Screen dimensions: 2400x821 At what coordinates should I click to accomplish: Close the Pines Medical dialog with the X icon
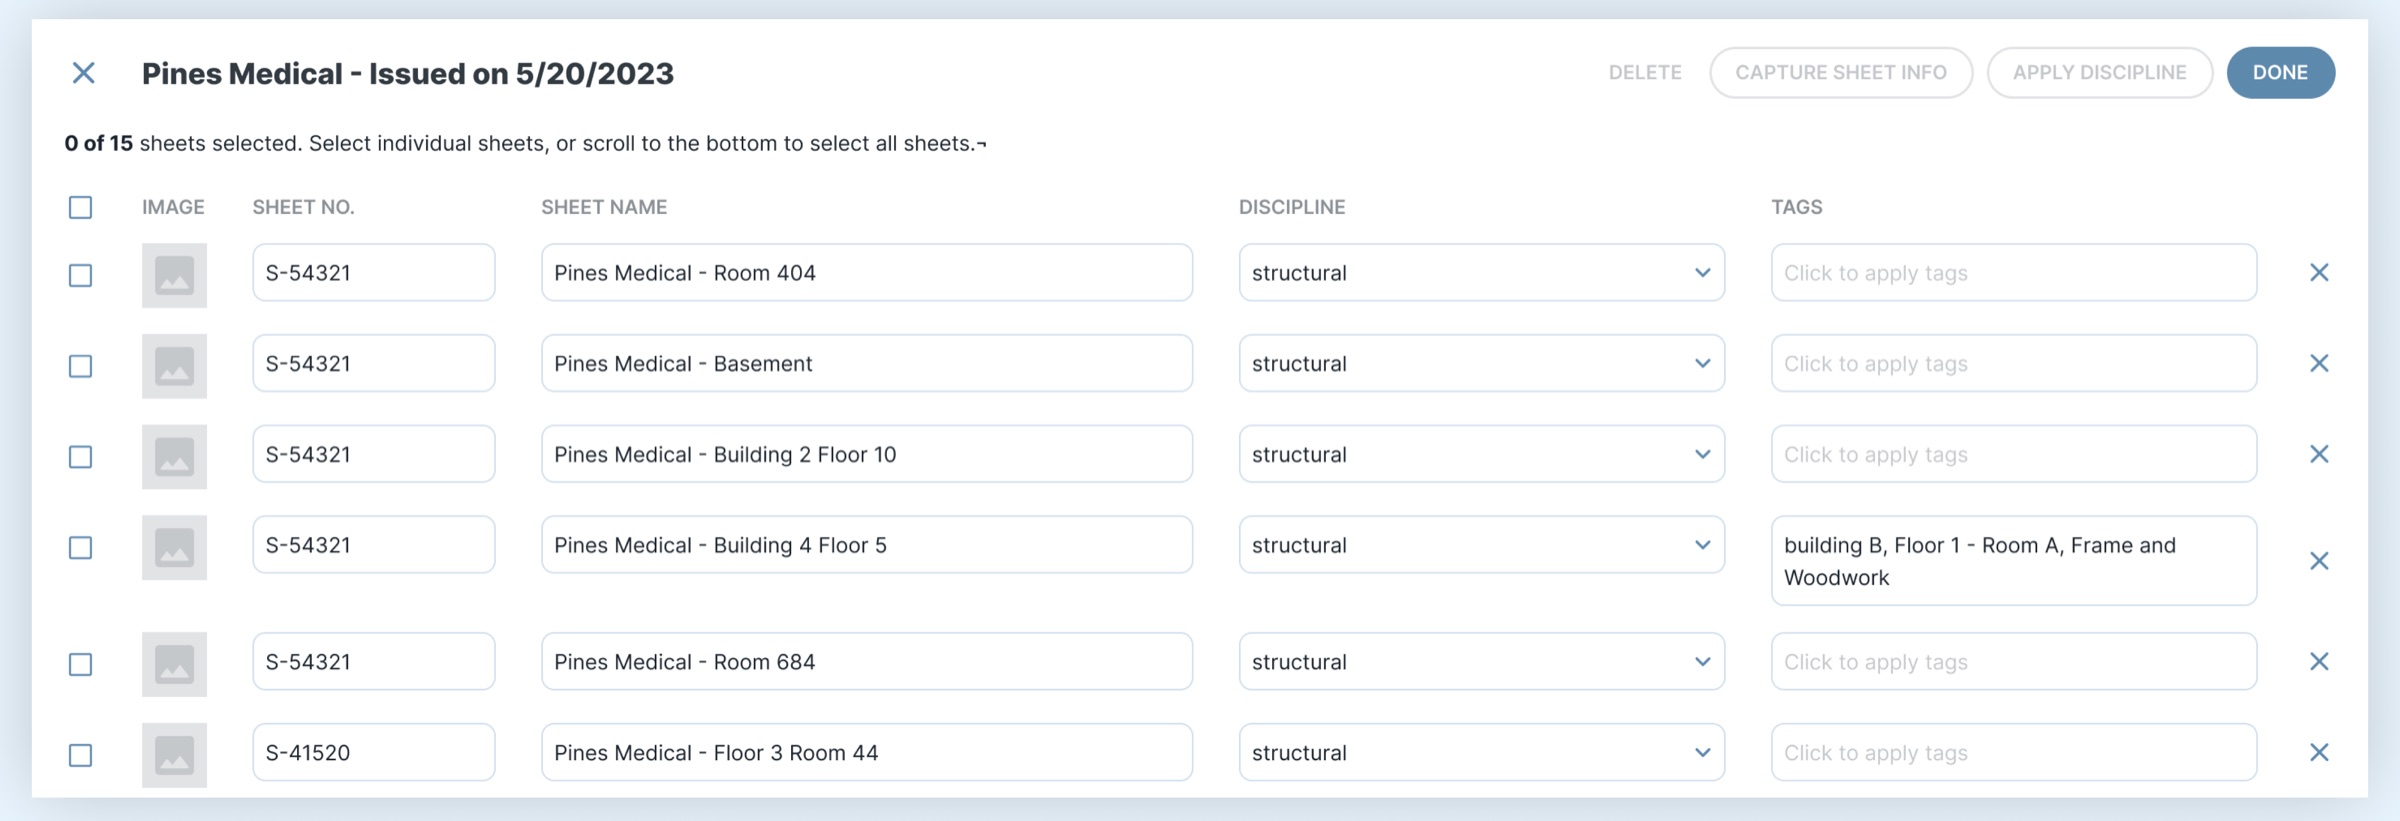84,73
